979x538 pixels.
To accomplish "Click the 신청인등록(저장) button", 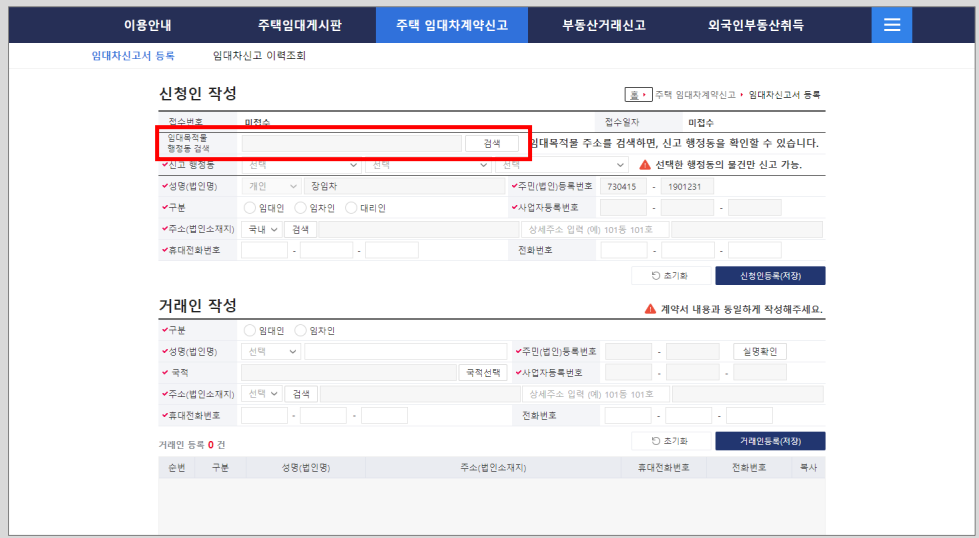I will tap(770, 275).
